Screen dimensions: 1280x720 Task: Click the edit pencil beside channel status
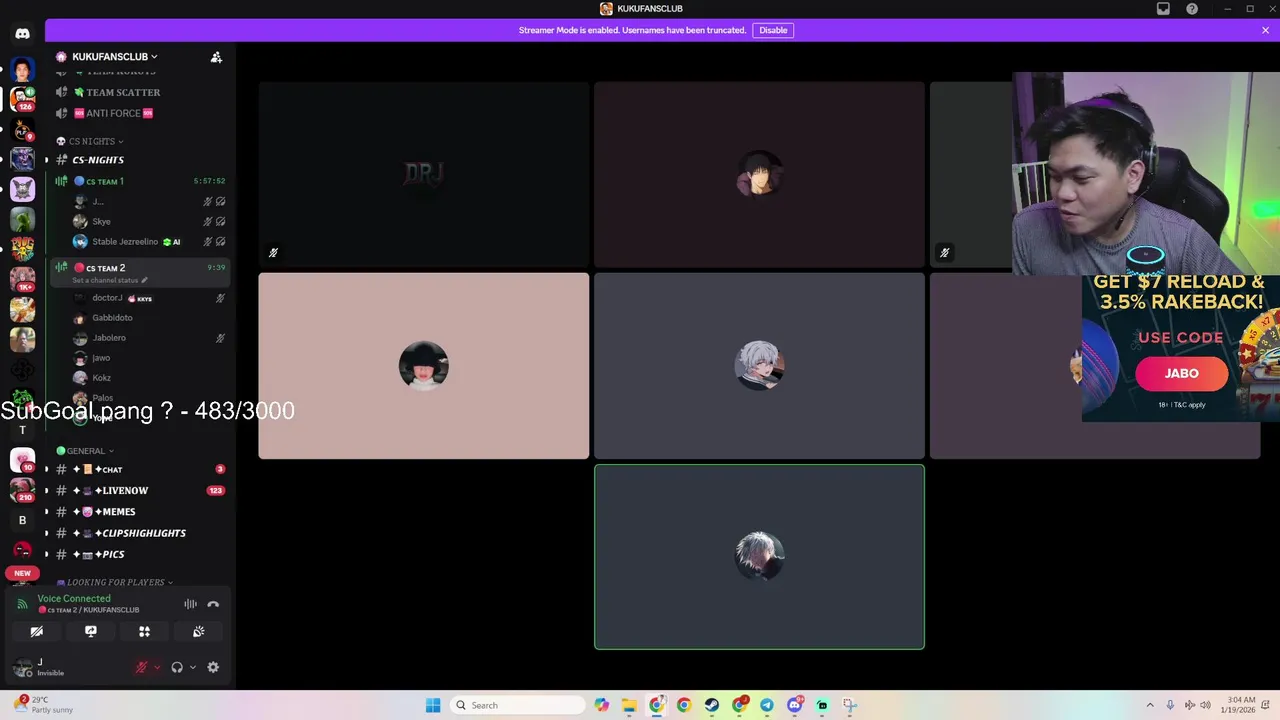(x=144, y=280)
